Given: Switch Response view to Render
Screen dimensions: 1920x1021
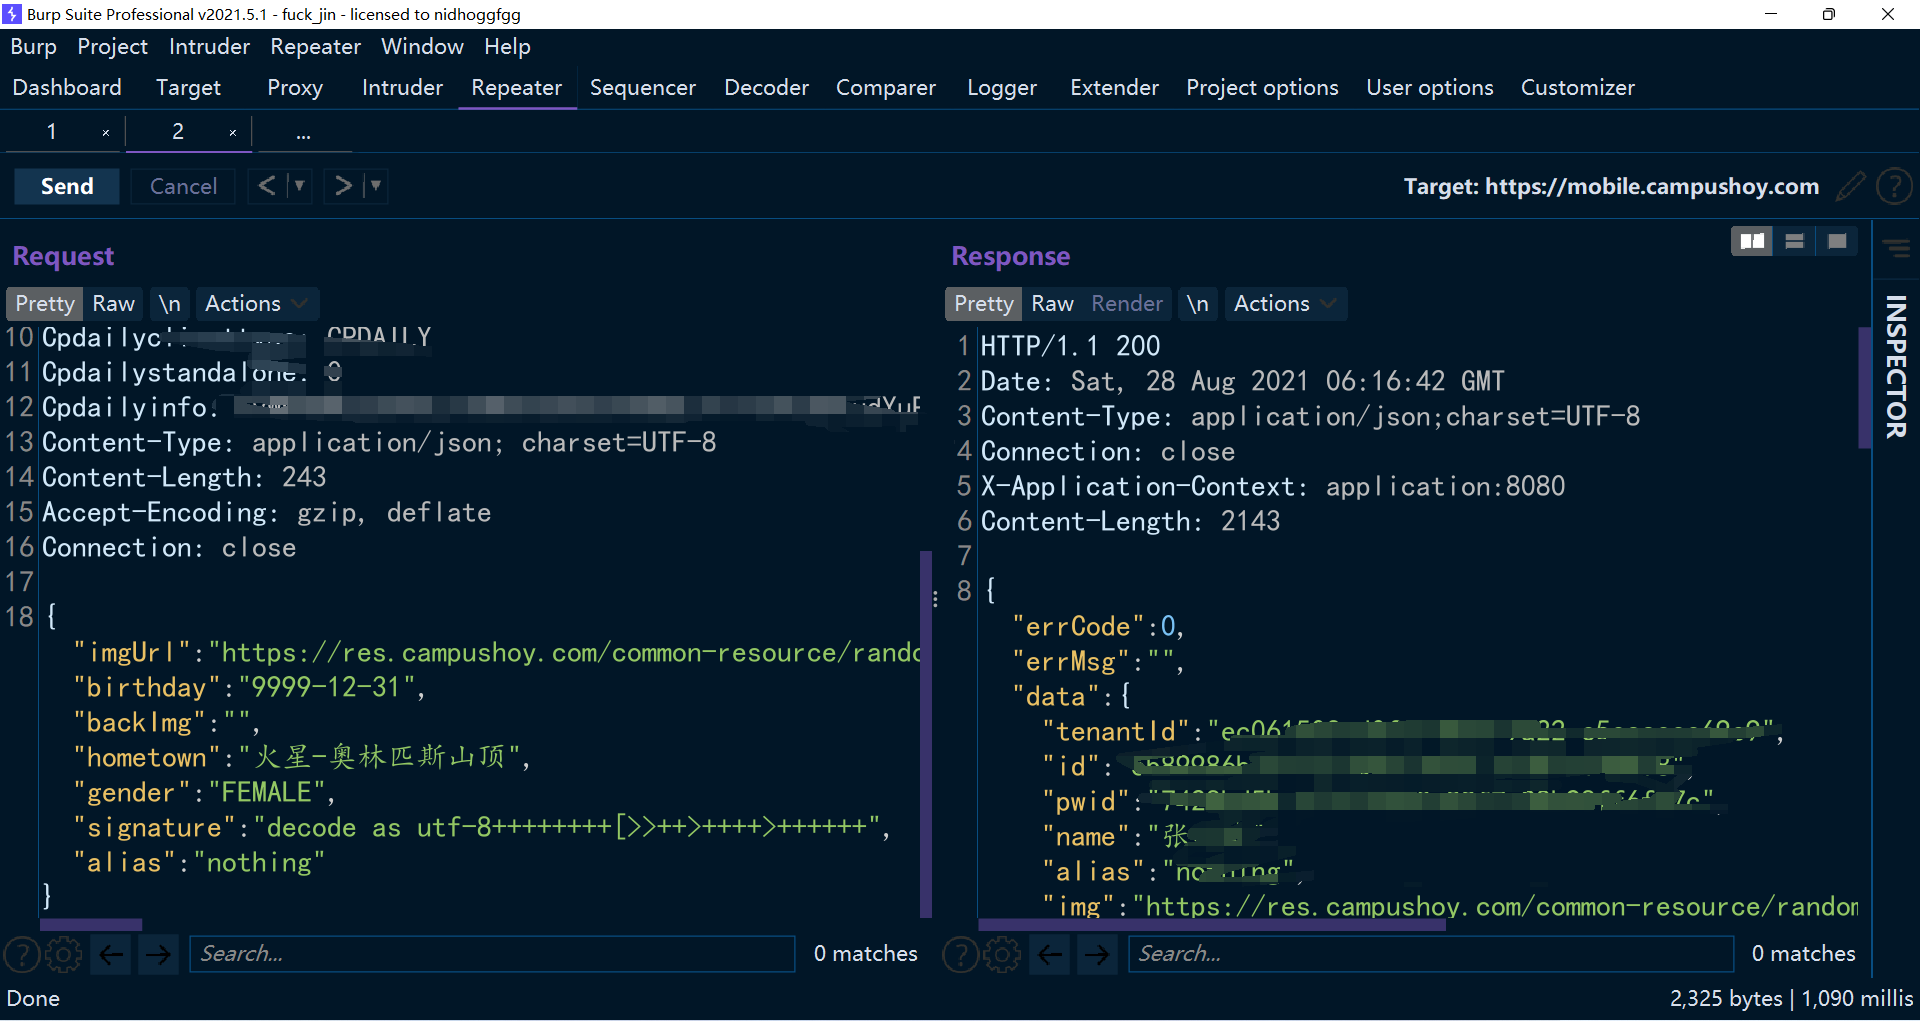Looking at the screenshot, I should click(1127, 304).
